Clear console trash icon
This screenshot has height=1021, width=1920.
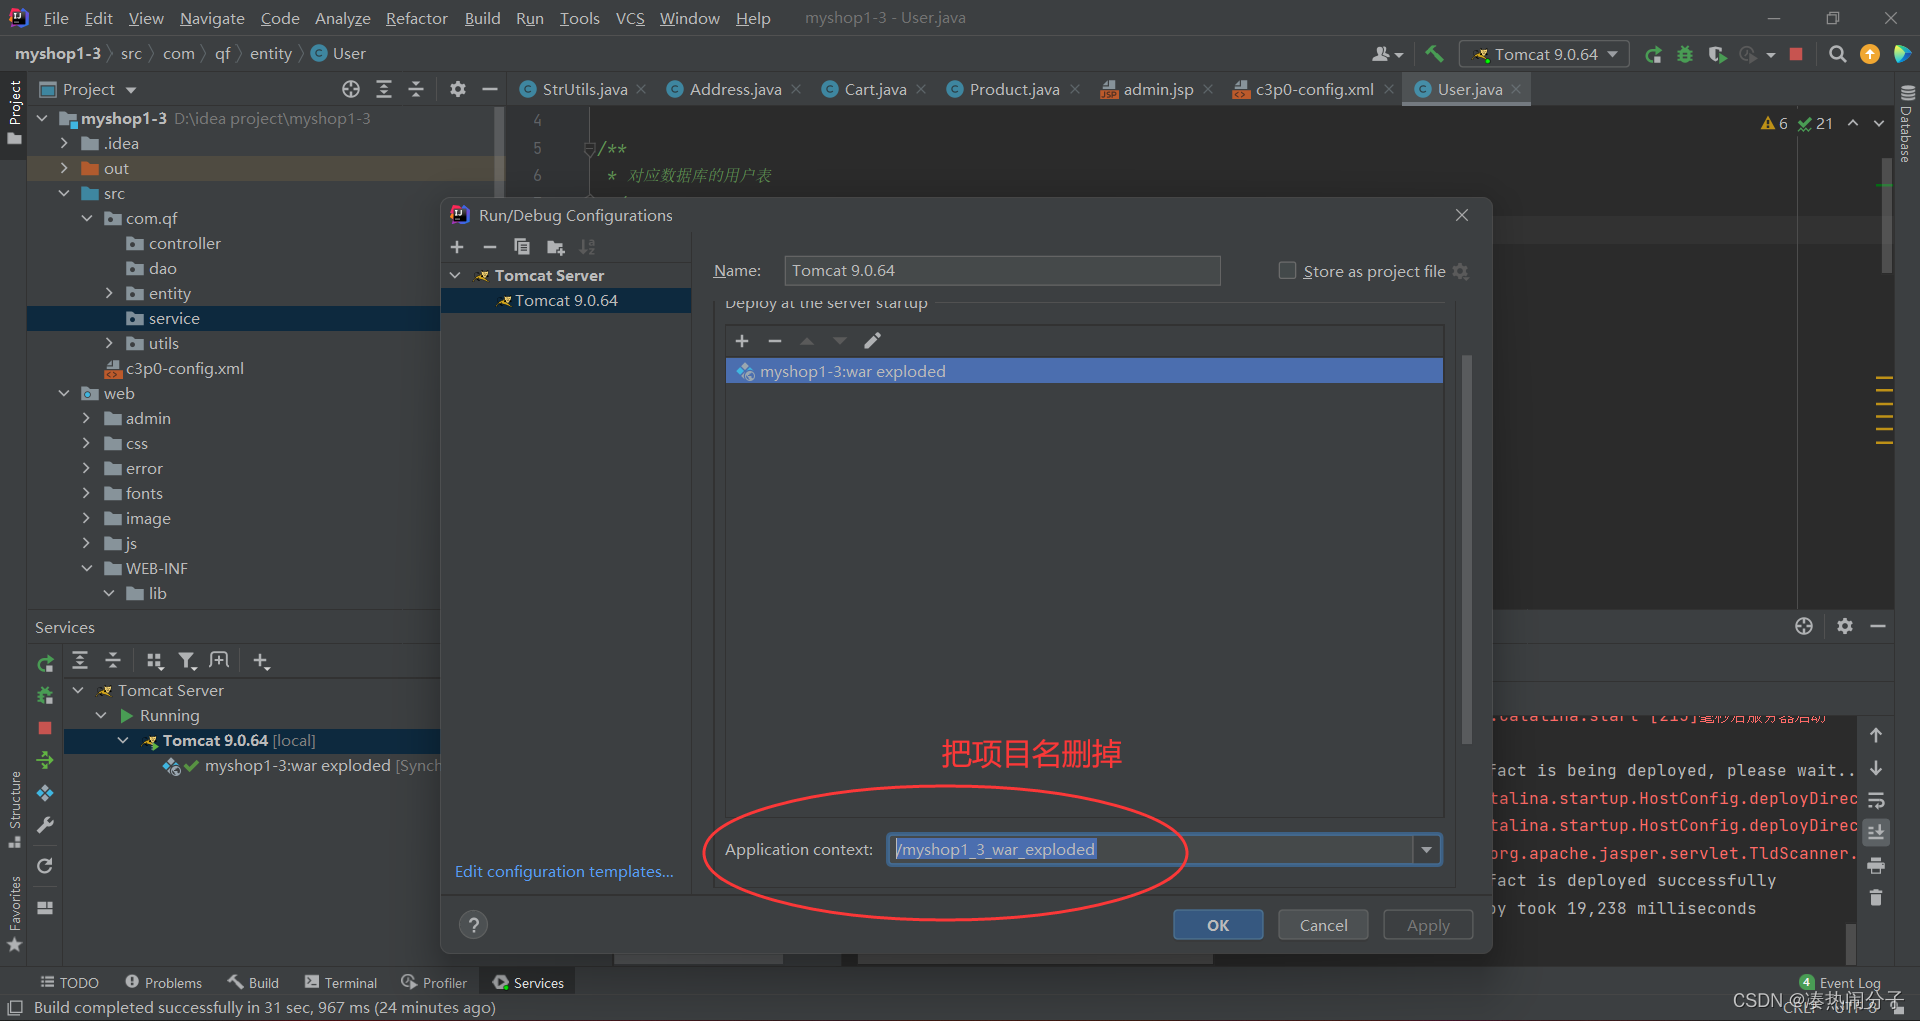click(1876, 898)
